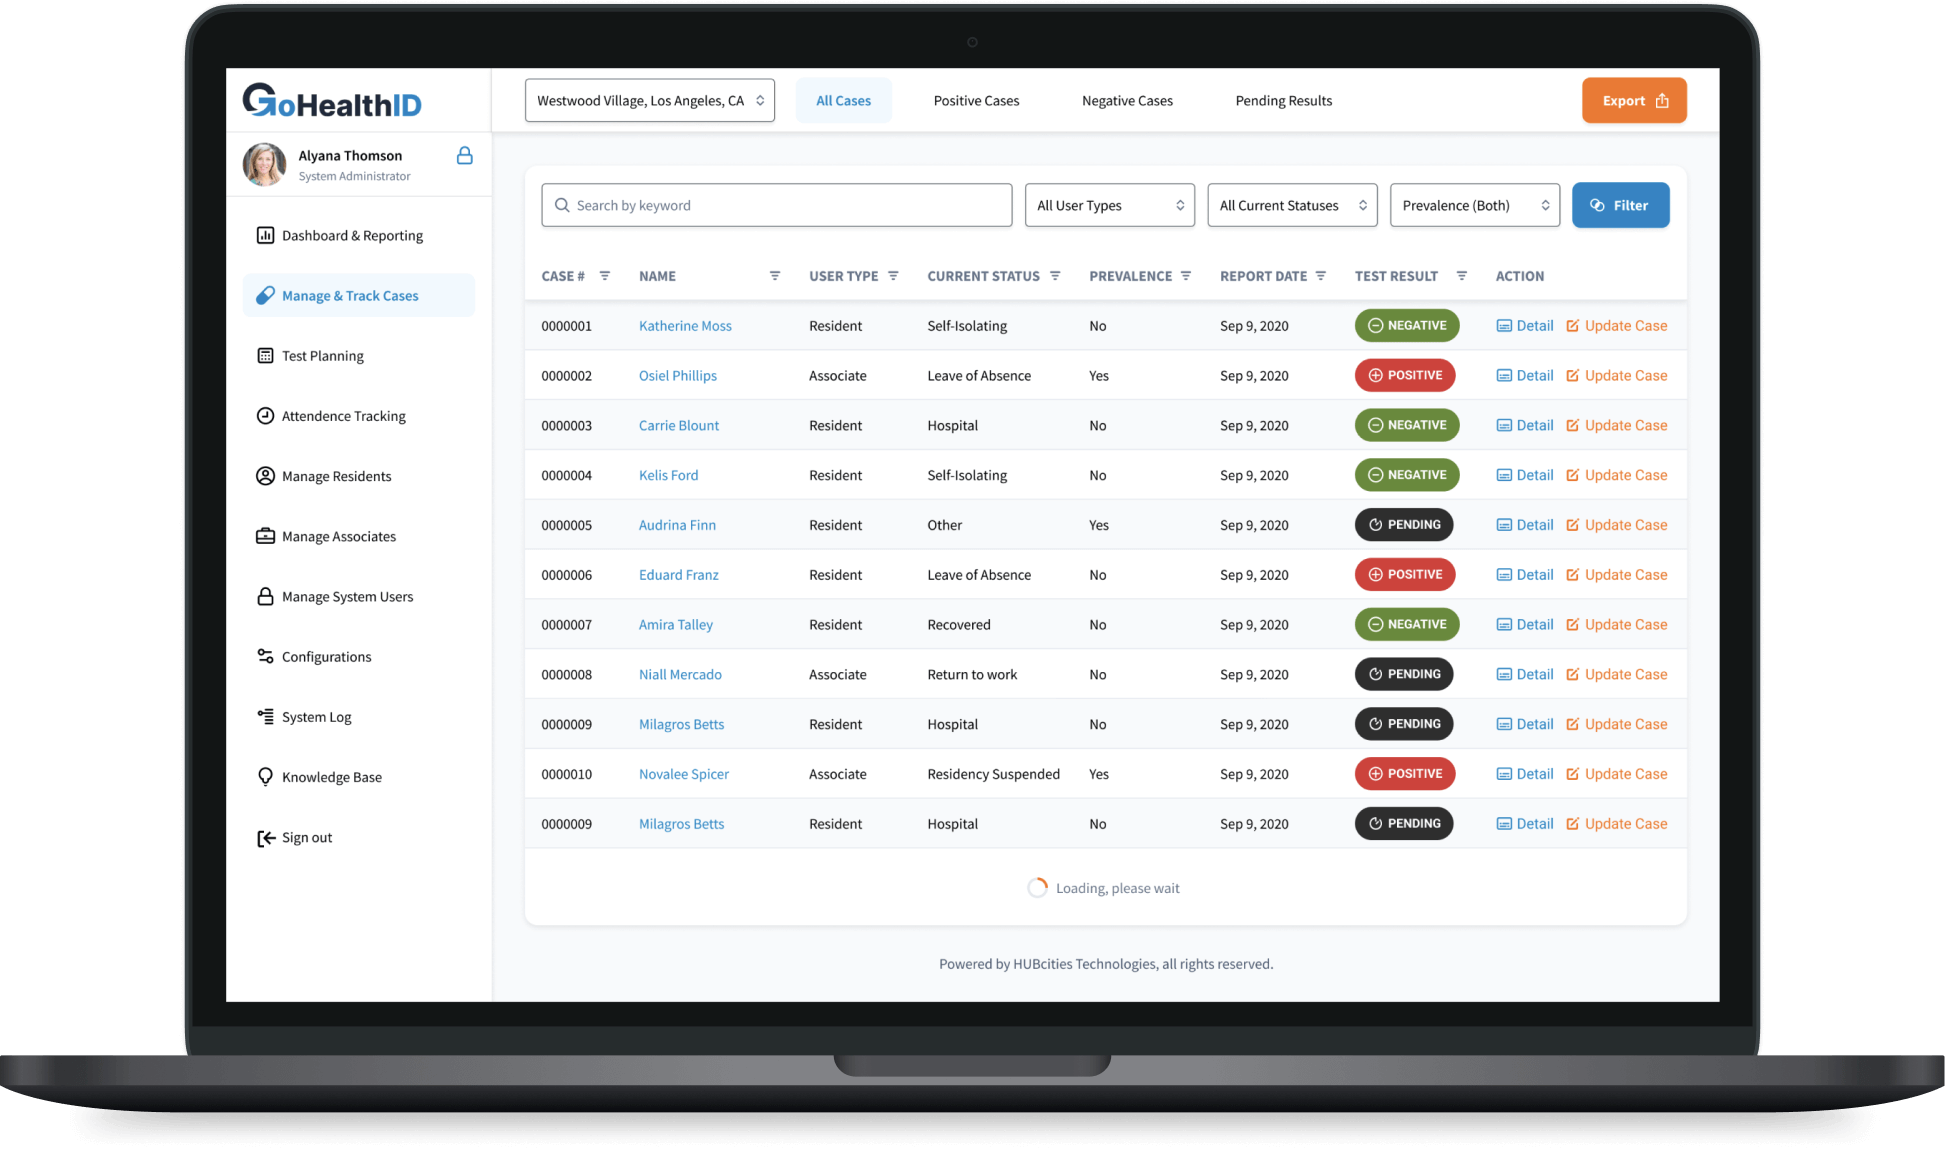The image size is (1946, 1151).
Task: Click the Manage Associates sidebar icon
Action: 263,536
